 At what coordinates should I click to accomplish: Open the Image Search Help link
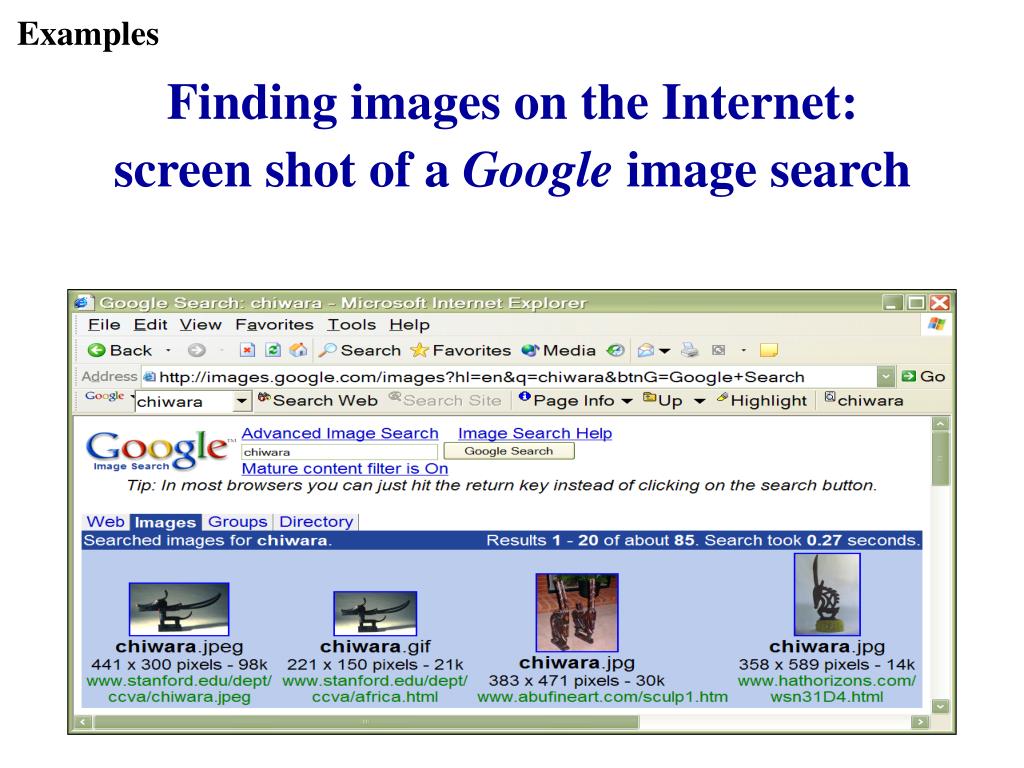click(x=535, y=433)
